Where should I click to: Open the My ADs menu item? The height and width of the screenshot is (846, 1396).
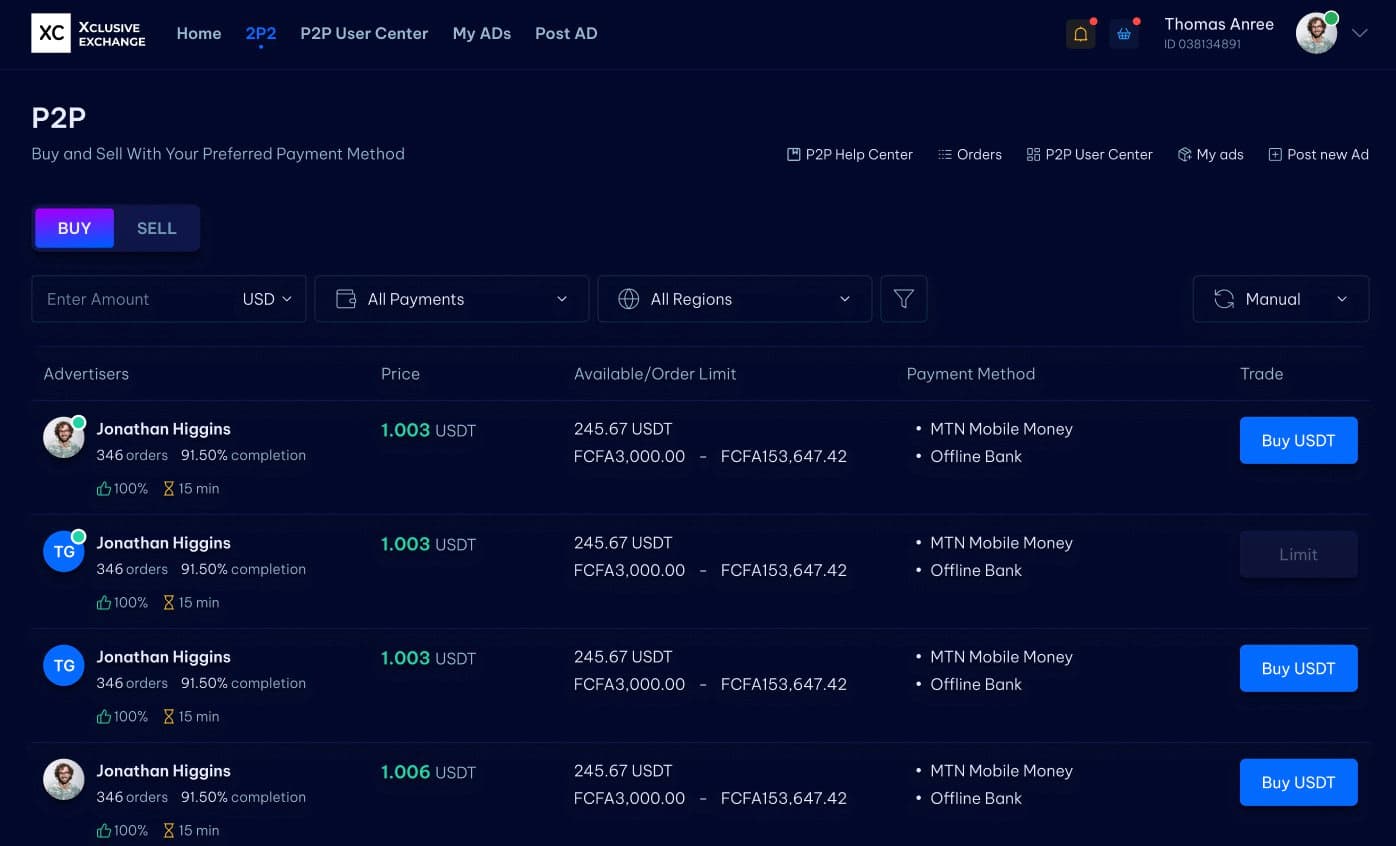(x=481, y=33)
